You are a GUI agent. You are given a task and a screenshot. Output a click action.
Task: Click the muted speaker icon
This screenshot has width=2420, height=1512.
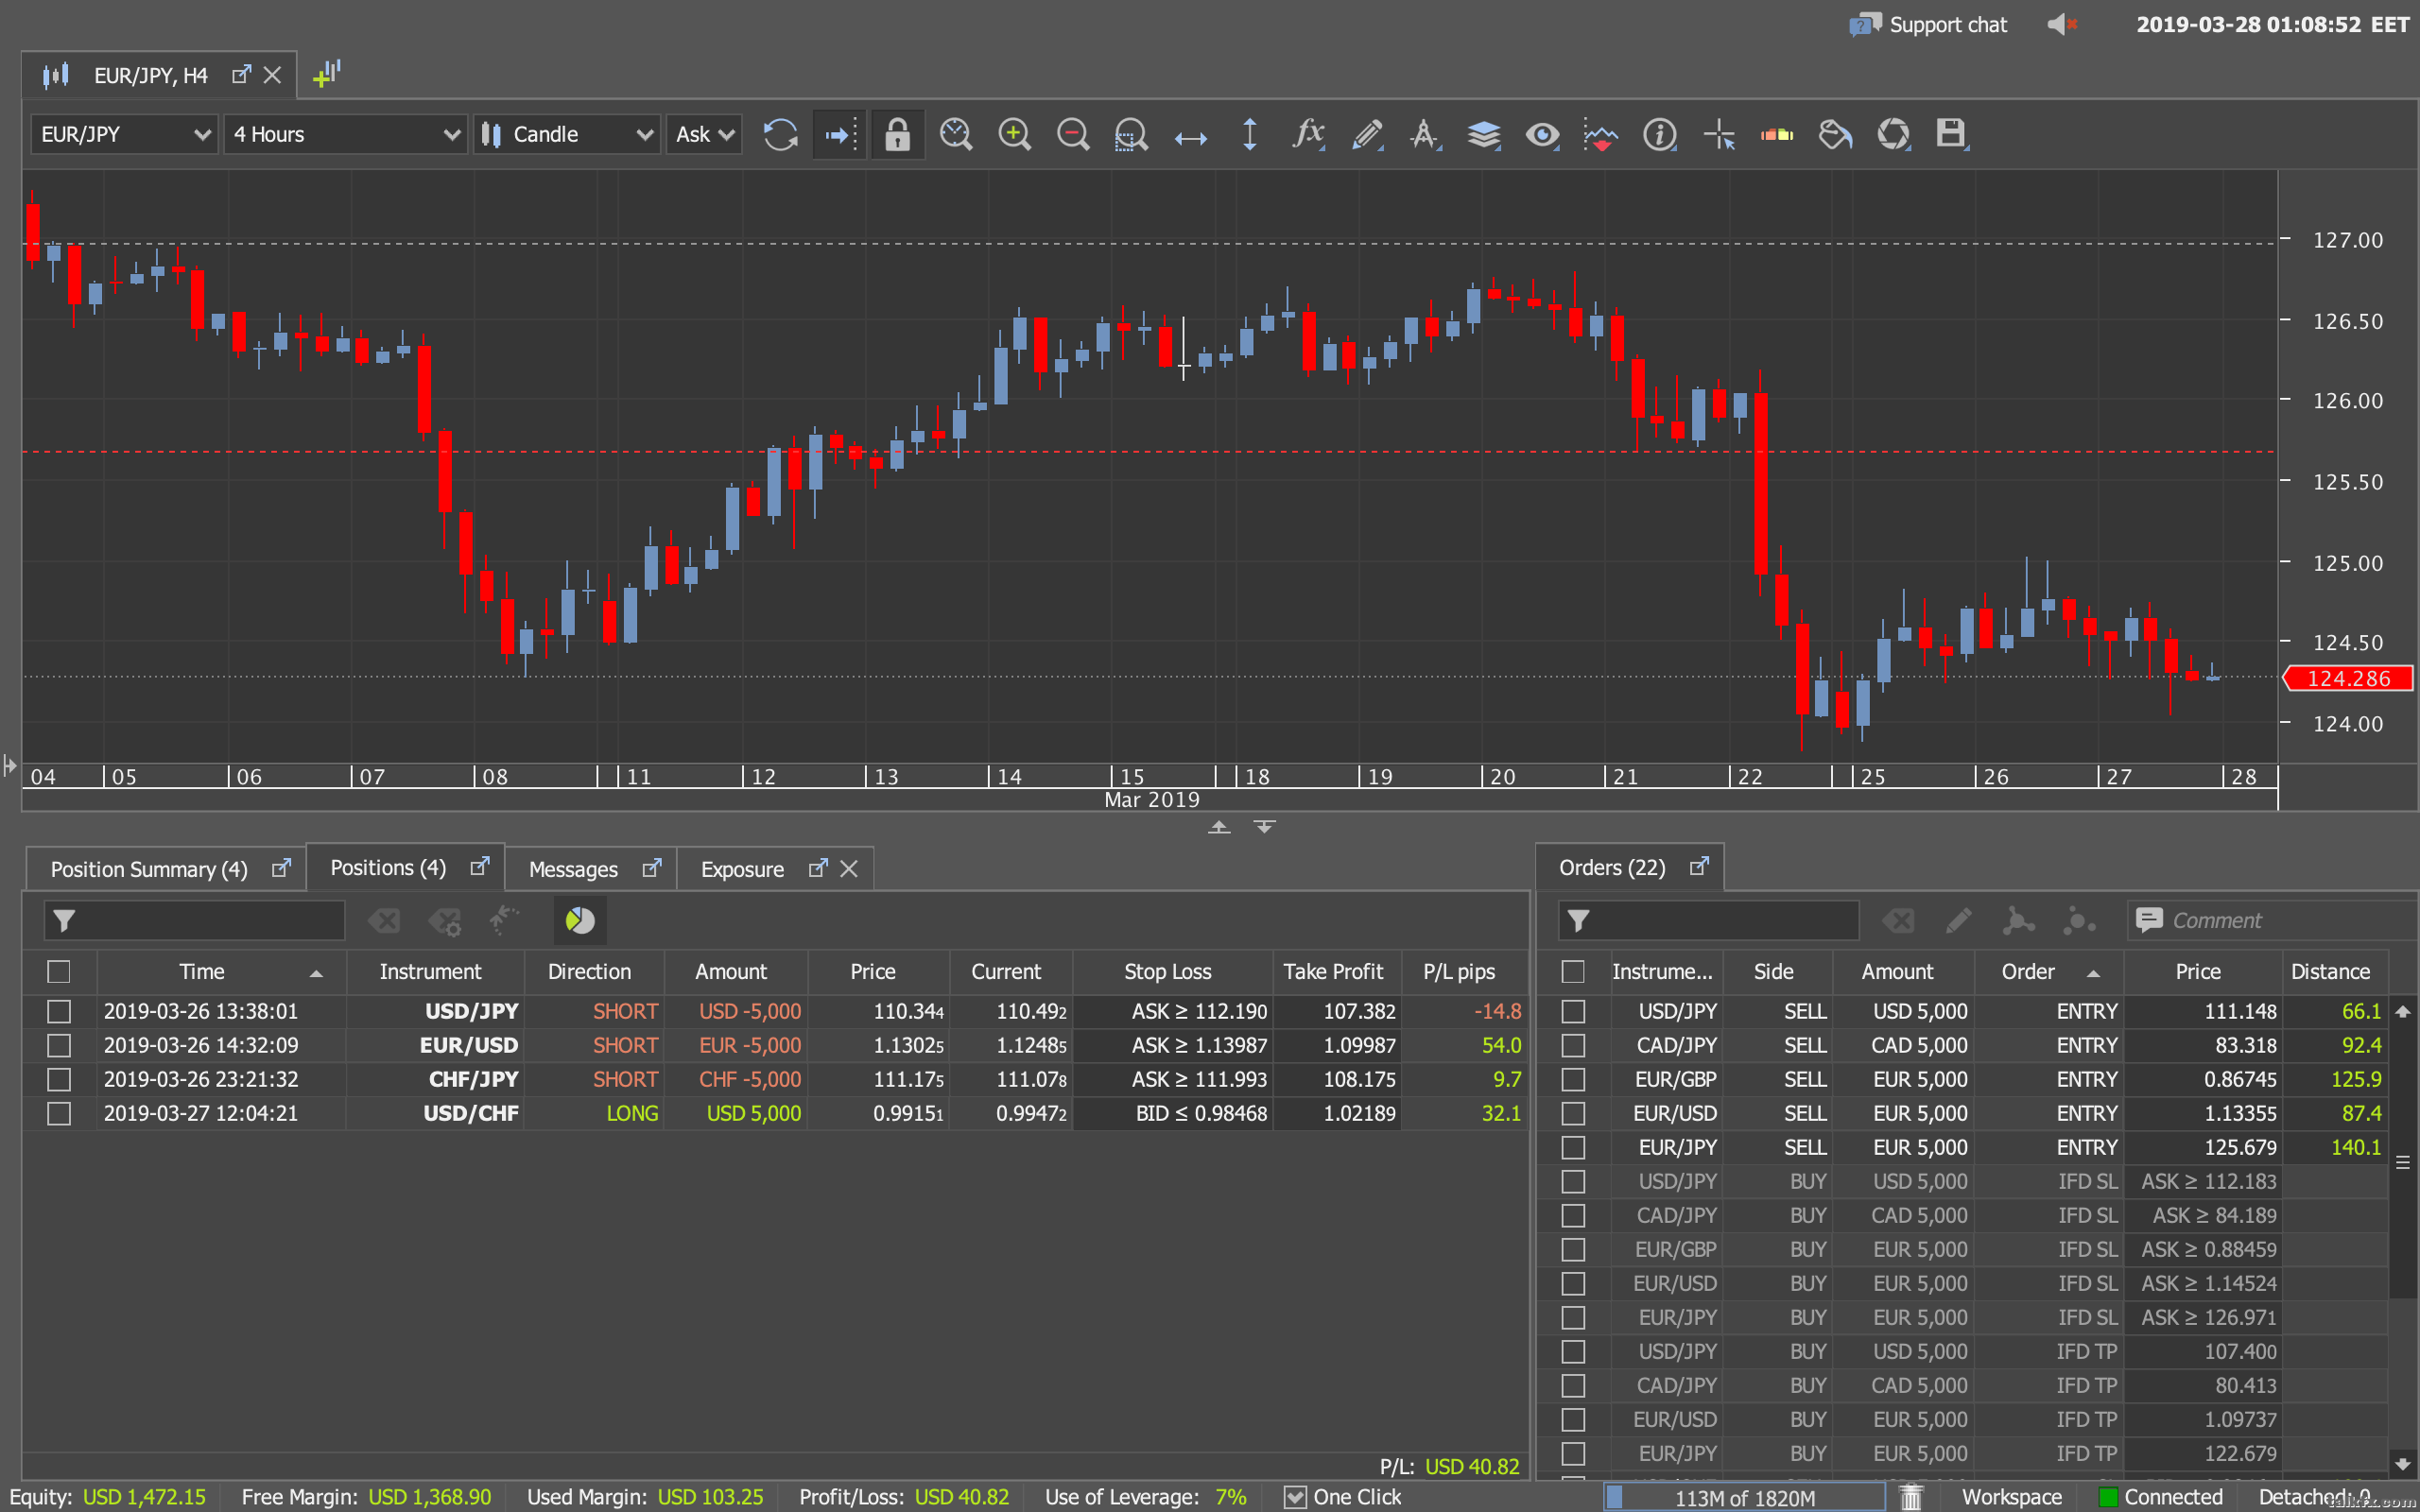2062,24
